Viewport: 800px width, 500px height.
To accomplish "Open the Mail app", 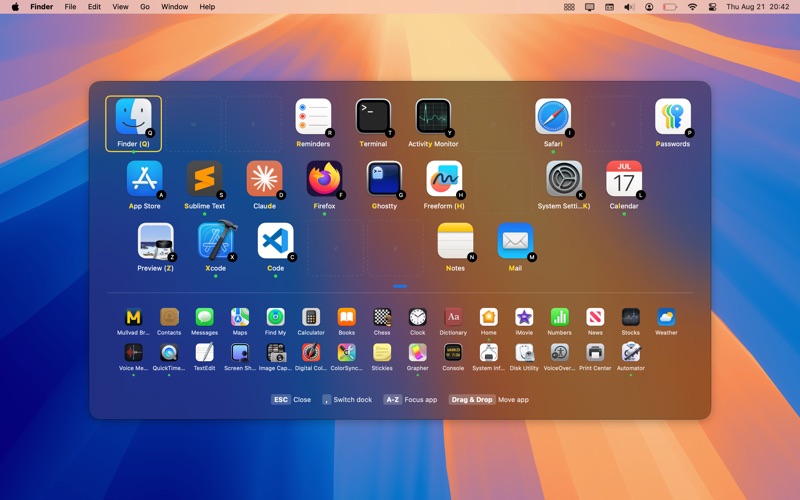I will [515, 241].
